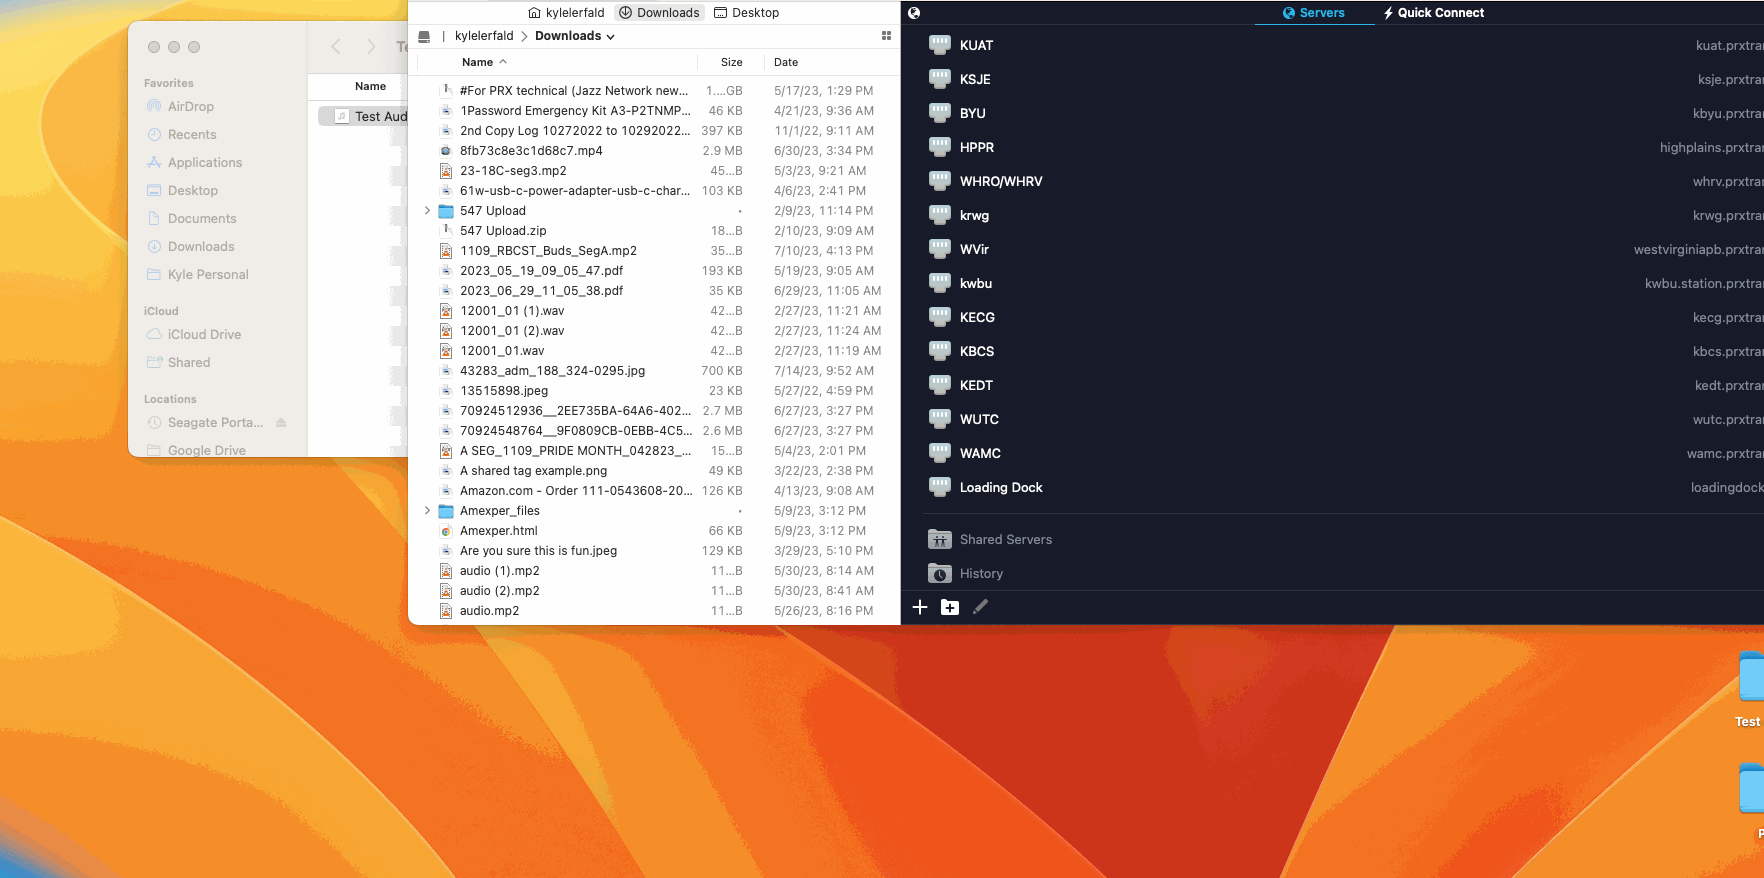Select the Loading Dock server icon

click(939, 487)
